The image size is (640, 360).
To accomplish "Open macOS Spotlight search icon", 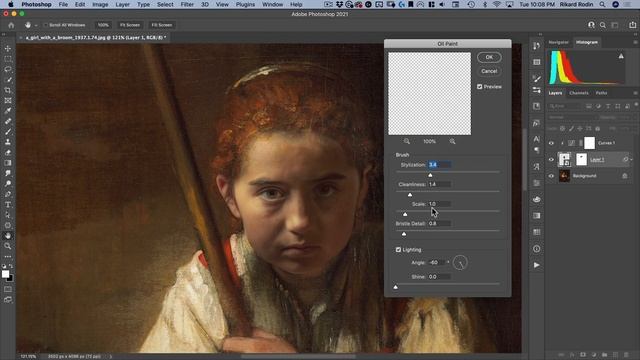I will (x=602, y=4).
